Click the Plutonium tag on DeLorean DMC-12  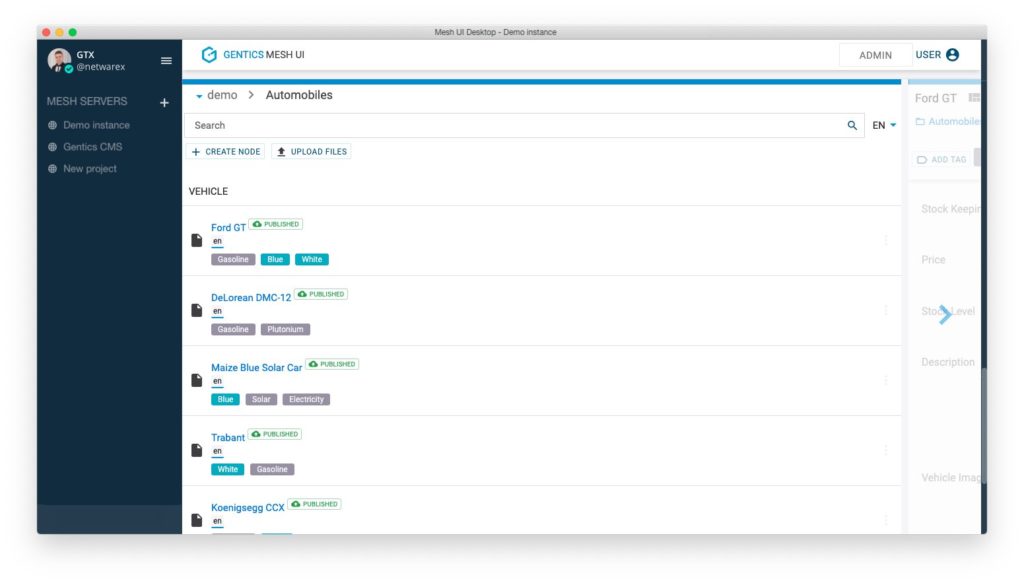[x=285, y=329]
